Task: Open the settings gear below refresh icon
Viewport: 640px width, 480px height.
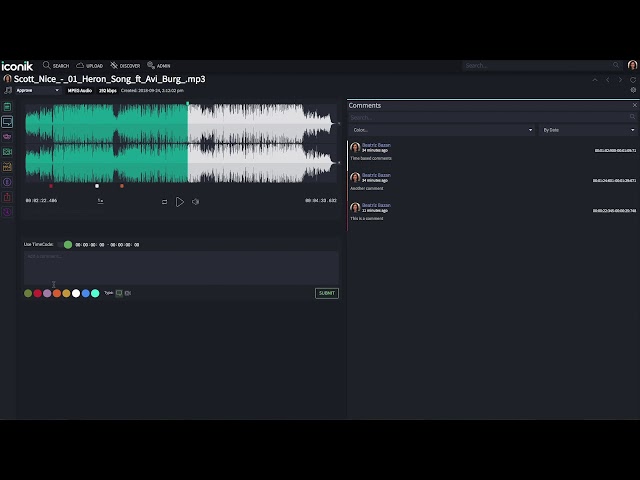Action: pyautogui.click(x=633, y=90)
